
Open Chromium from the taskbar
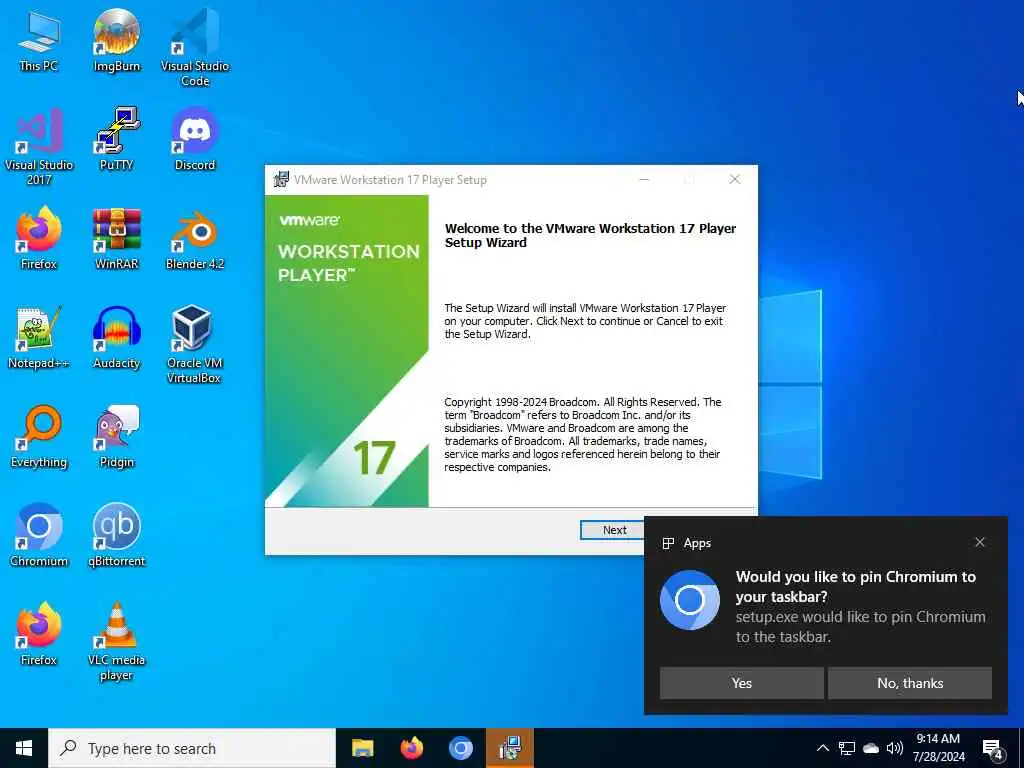(x=460, y=748)
